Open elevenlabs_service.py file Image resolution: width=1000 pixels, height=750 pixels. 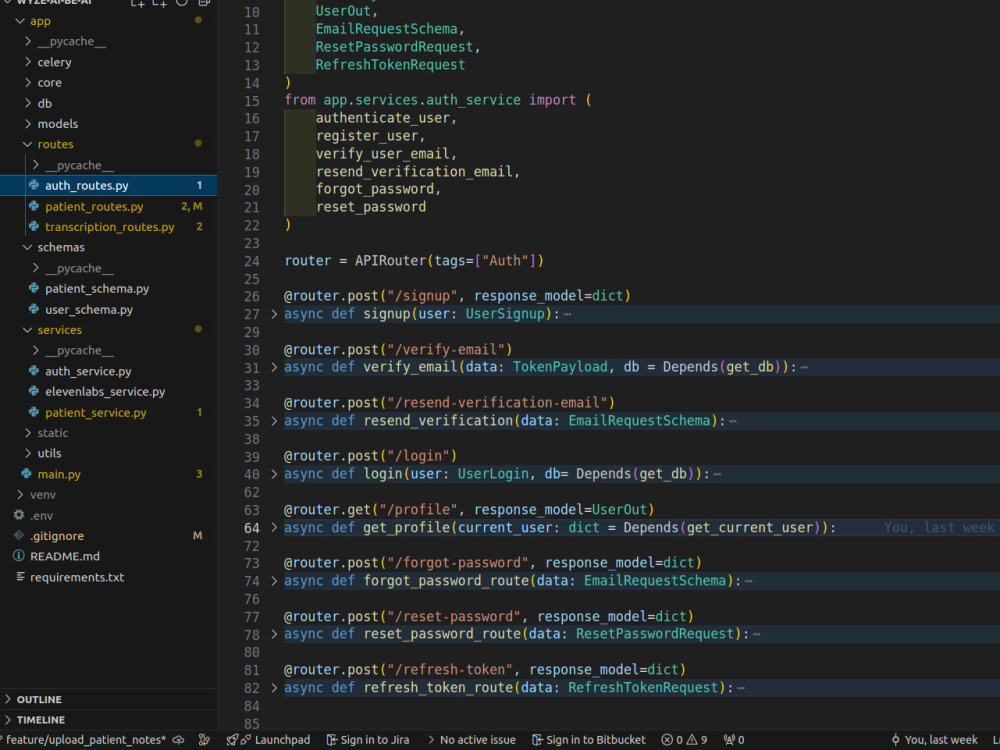click(105, 392)
